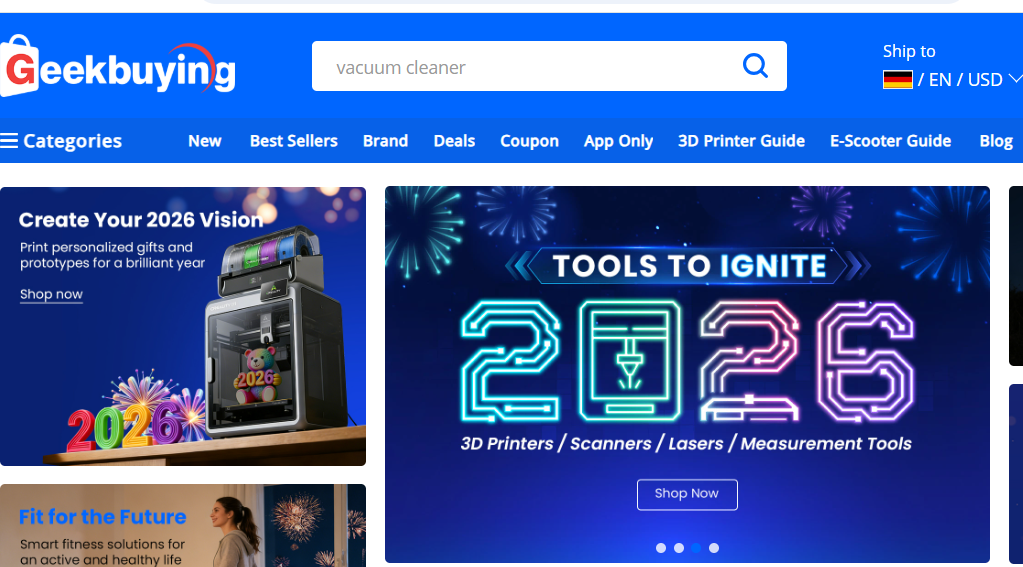Viewport: 1023px width, 567px height.
Task: Open the 3D Printer Guide tab
Action: coord(741,141)
